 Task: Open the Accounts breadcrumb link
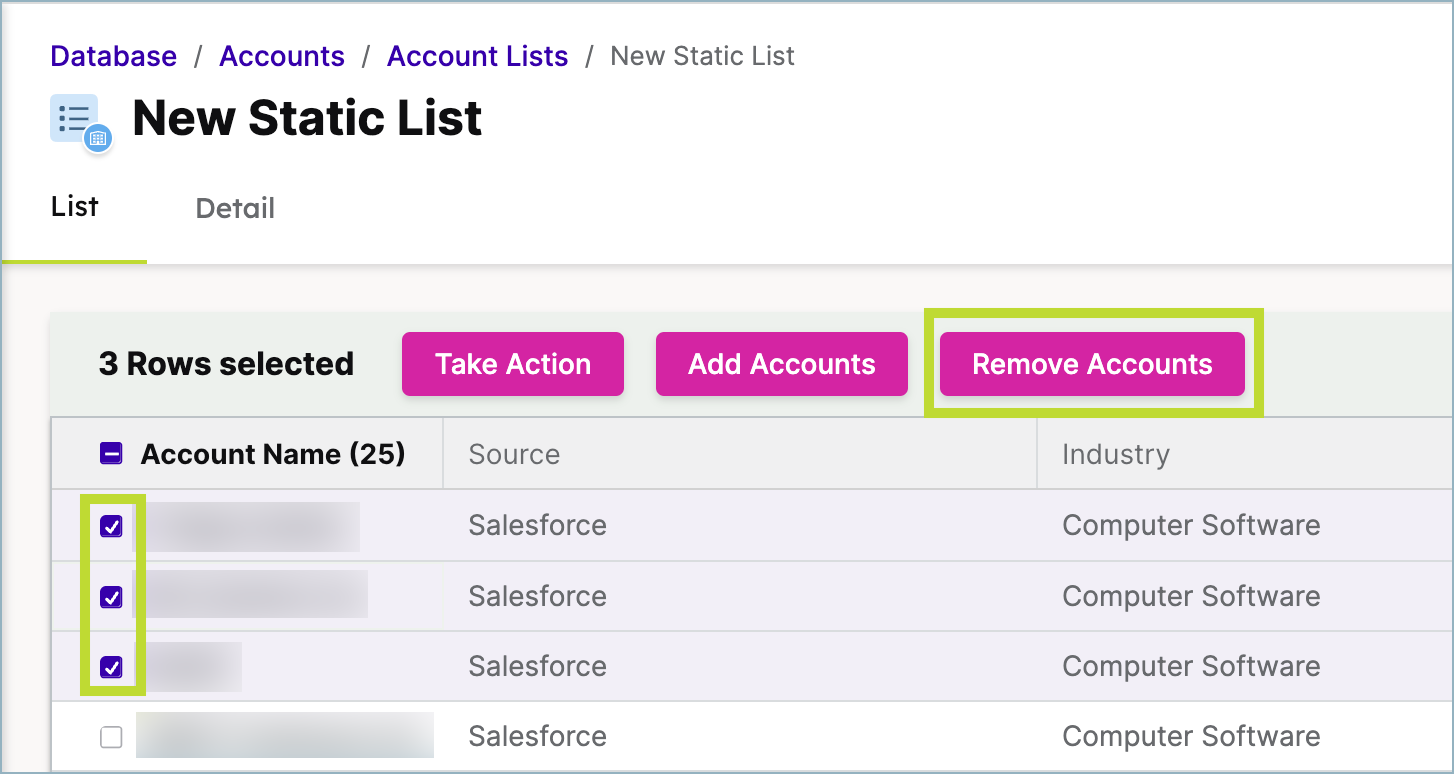coord(281,56)
